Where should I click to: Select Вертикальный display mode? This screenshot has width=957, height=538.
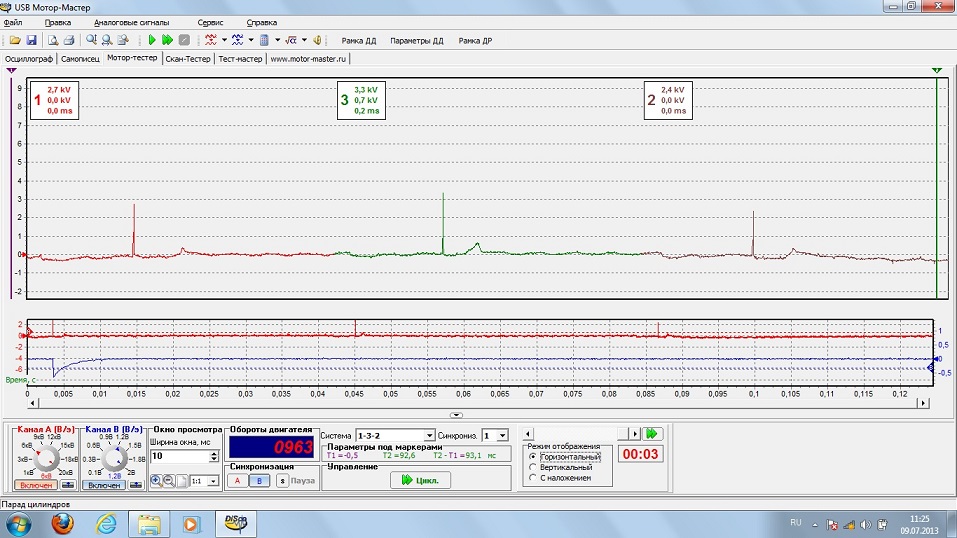coord(561,467)
